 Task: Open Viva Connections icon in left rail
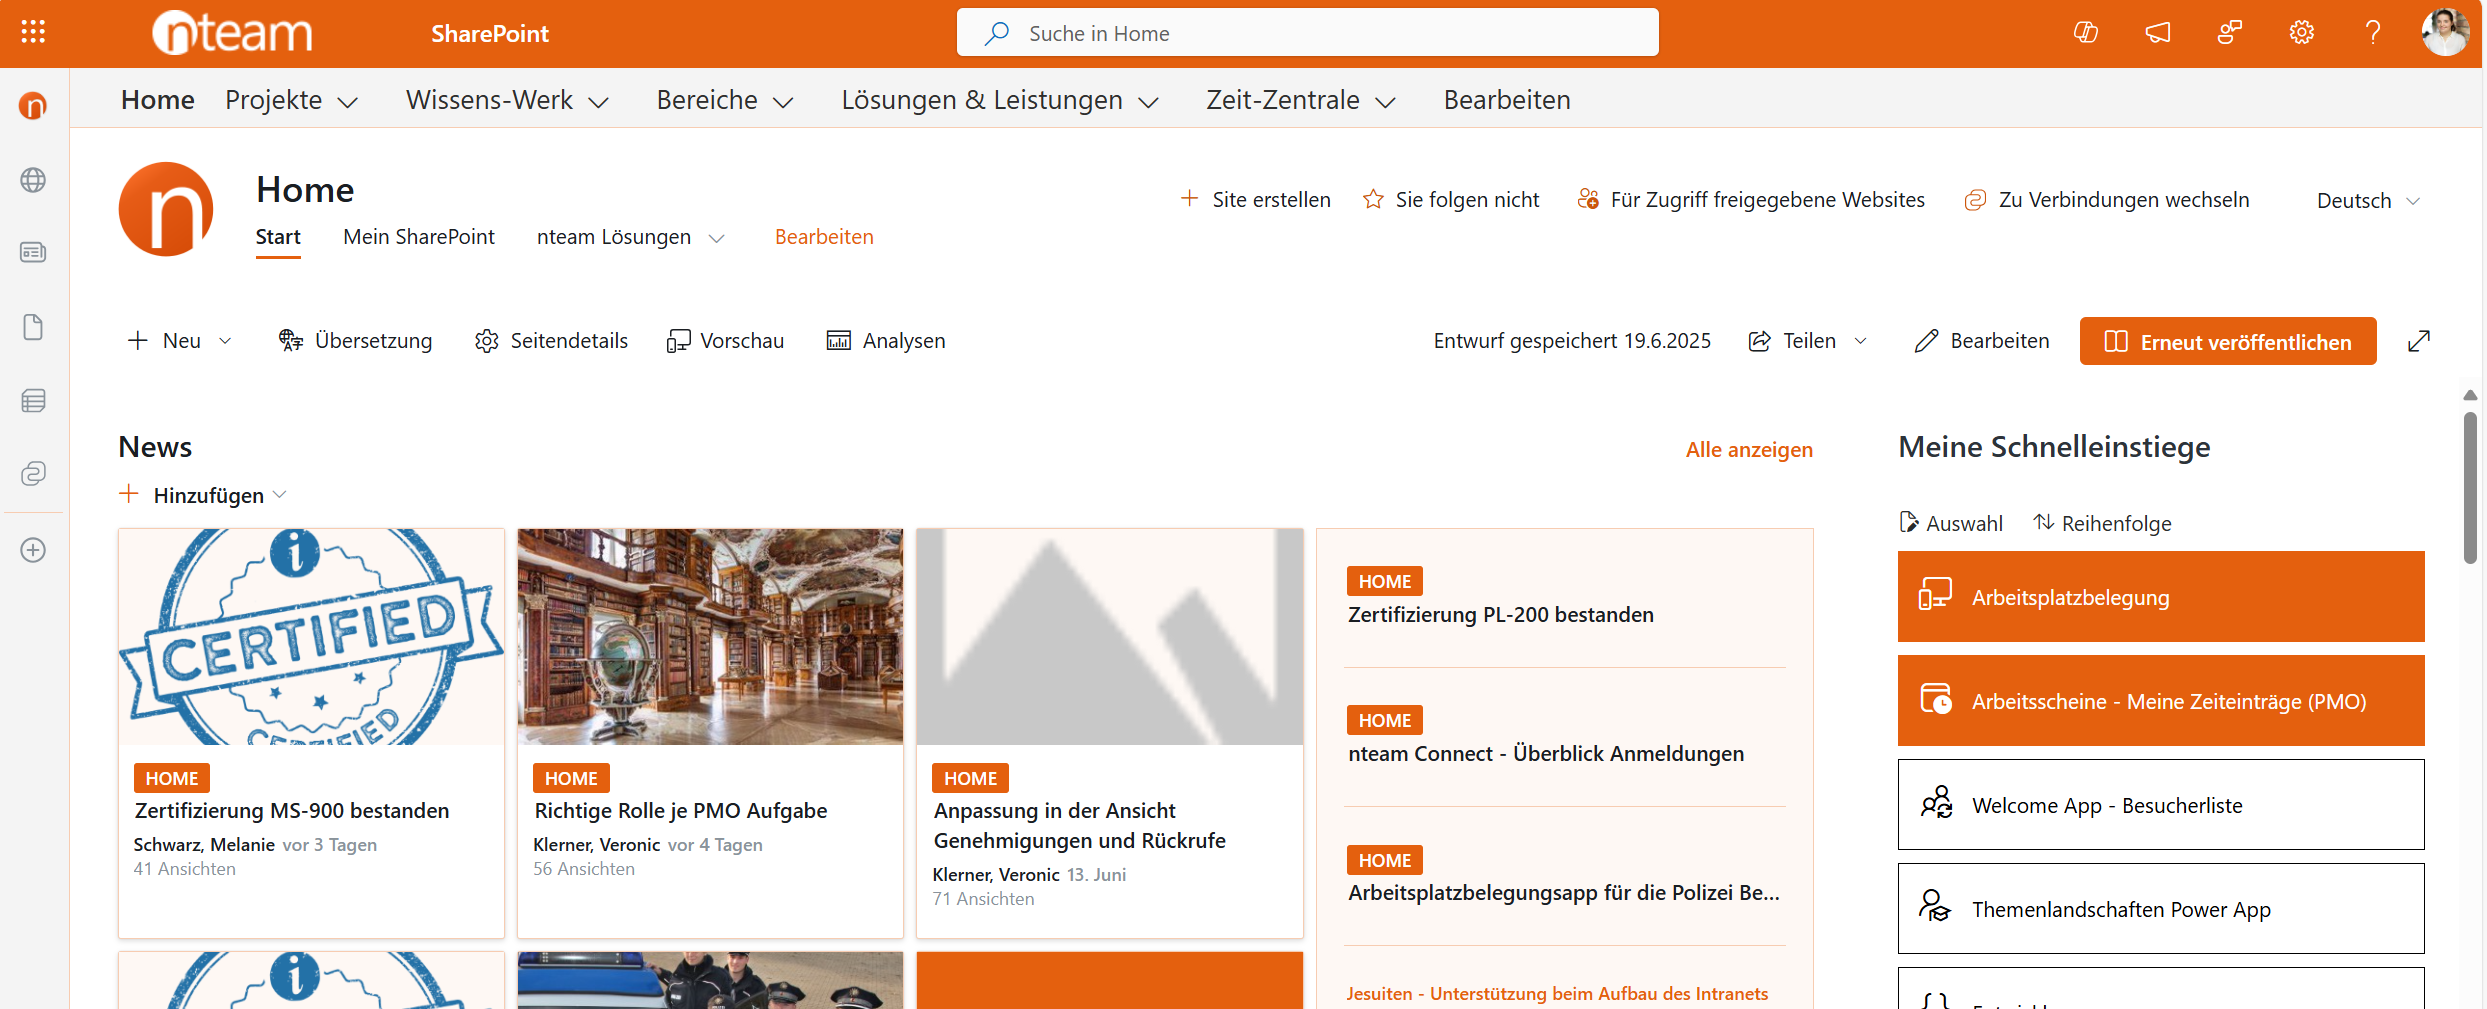33,473
